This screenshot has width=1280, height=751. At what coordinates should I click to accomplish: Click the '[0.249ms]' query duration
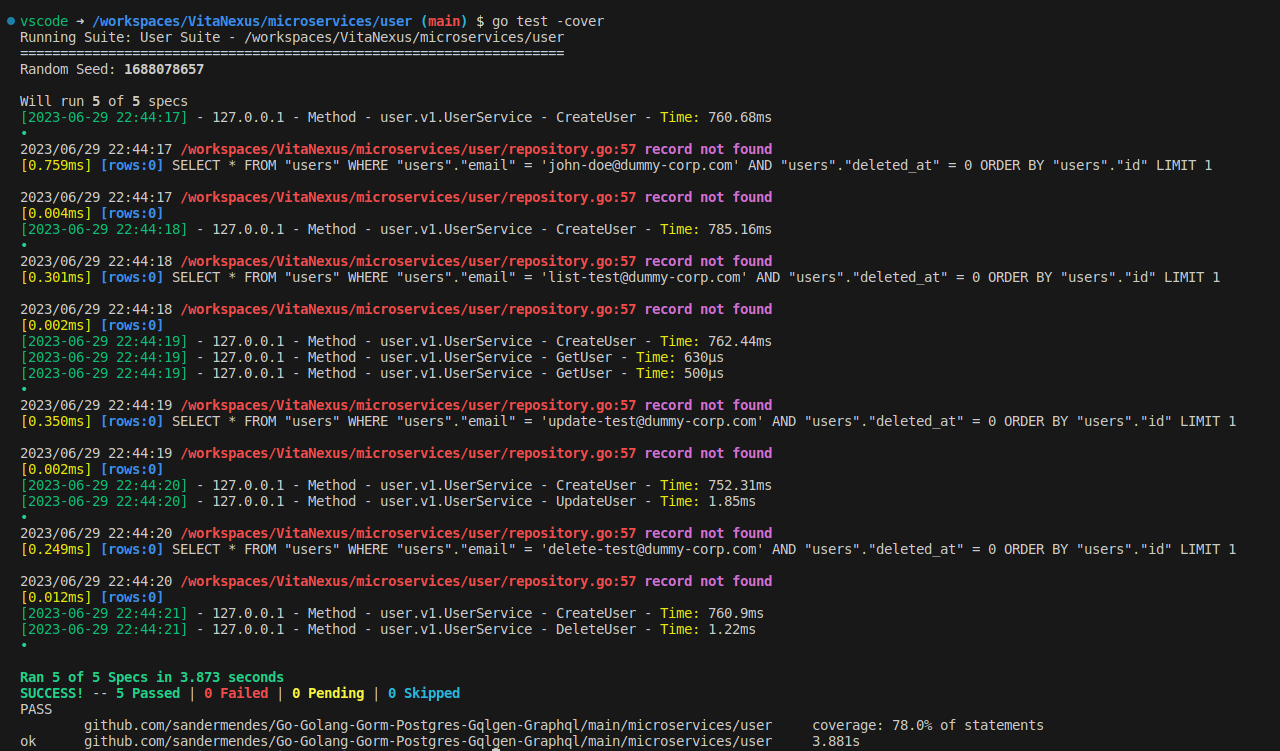click(56, 549)
